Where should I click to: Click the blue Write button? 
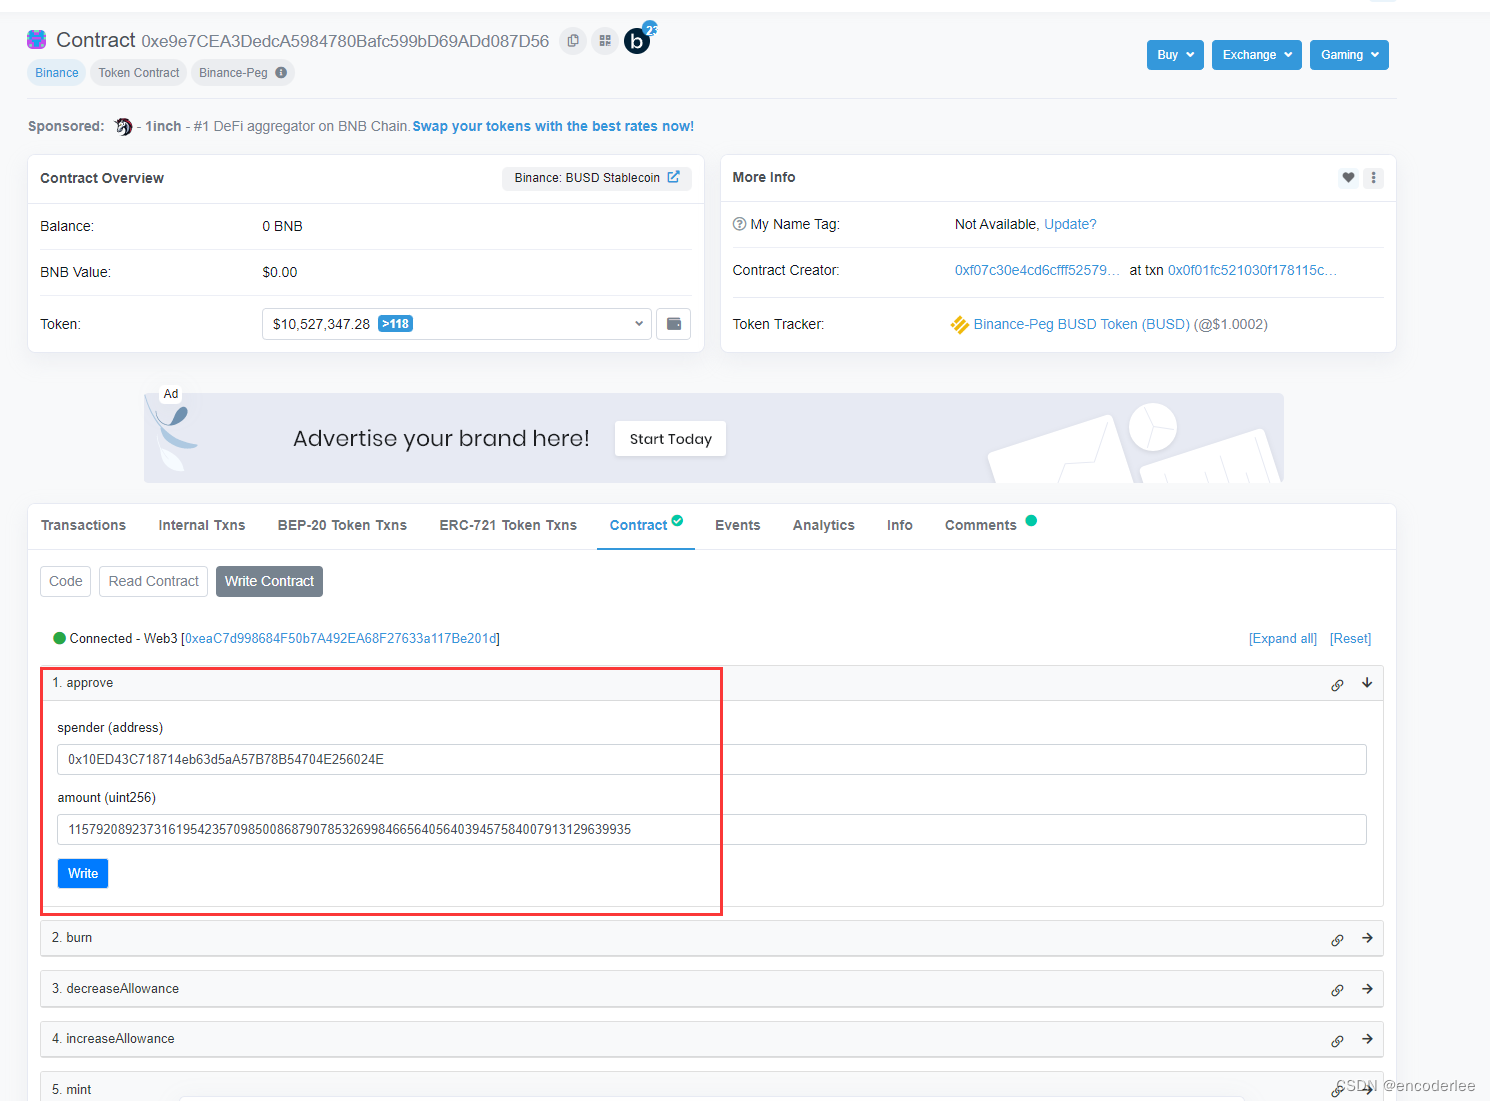[83, 873]
